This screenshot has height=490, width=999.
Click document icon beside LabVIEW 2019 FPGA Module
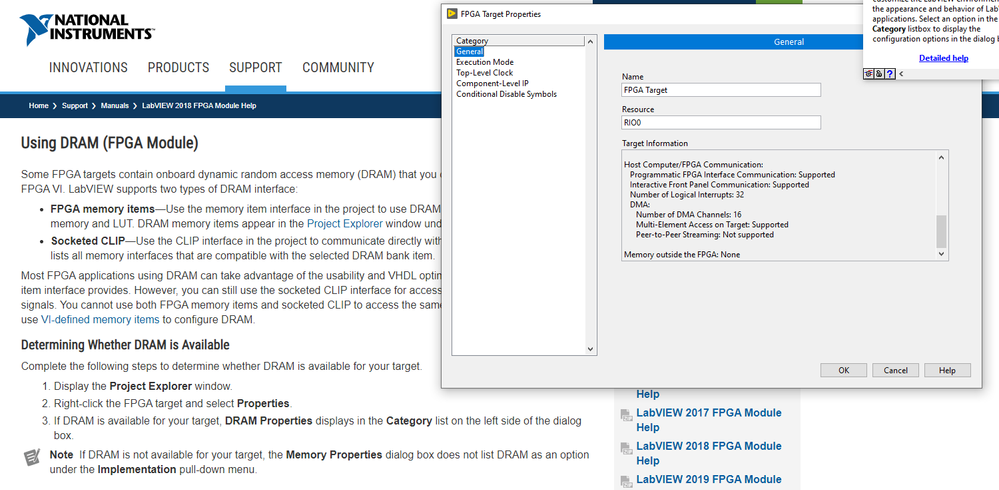click(x=626, y=481)
